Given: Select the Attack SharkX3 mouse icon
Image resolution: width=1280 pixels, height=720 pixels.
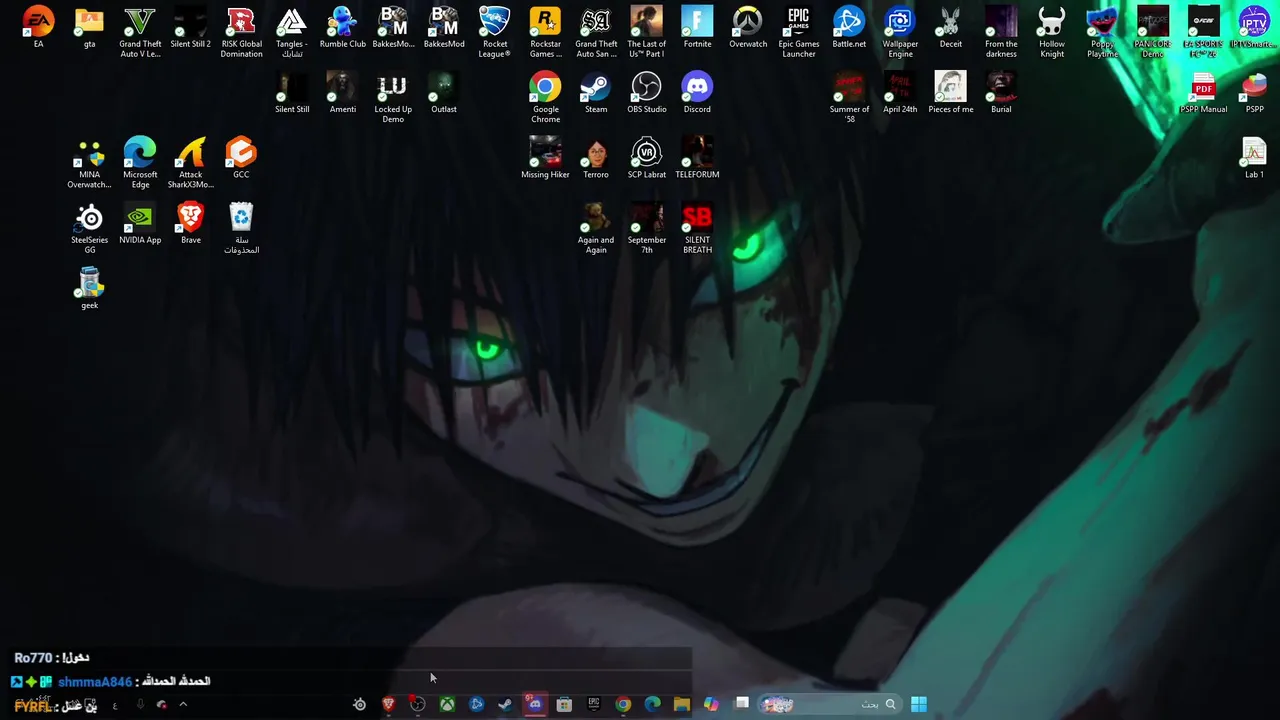Looking at the screenshot, I should tap(190, 162).
